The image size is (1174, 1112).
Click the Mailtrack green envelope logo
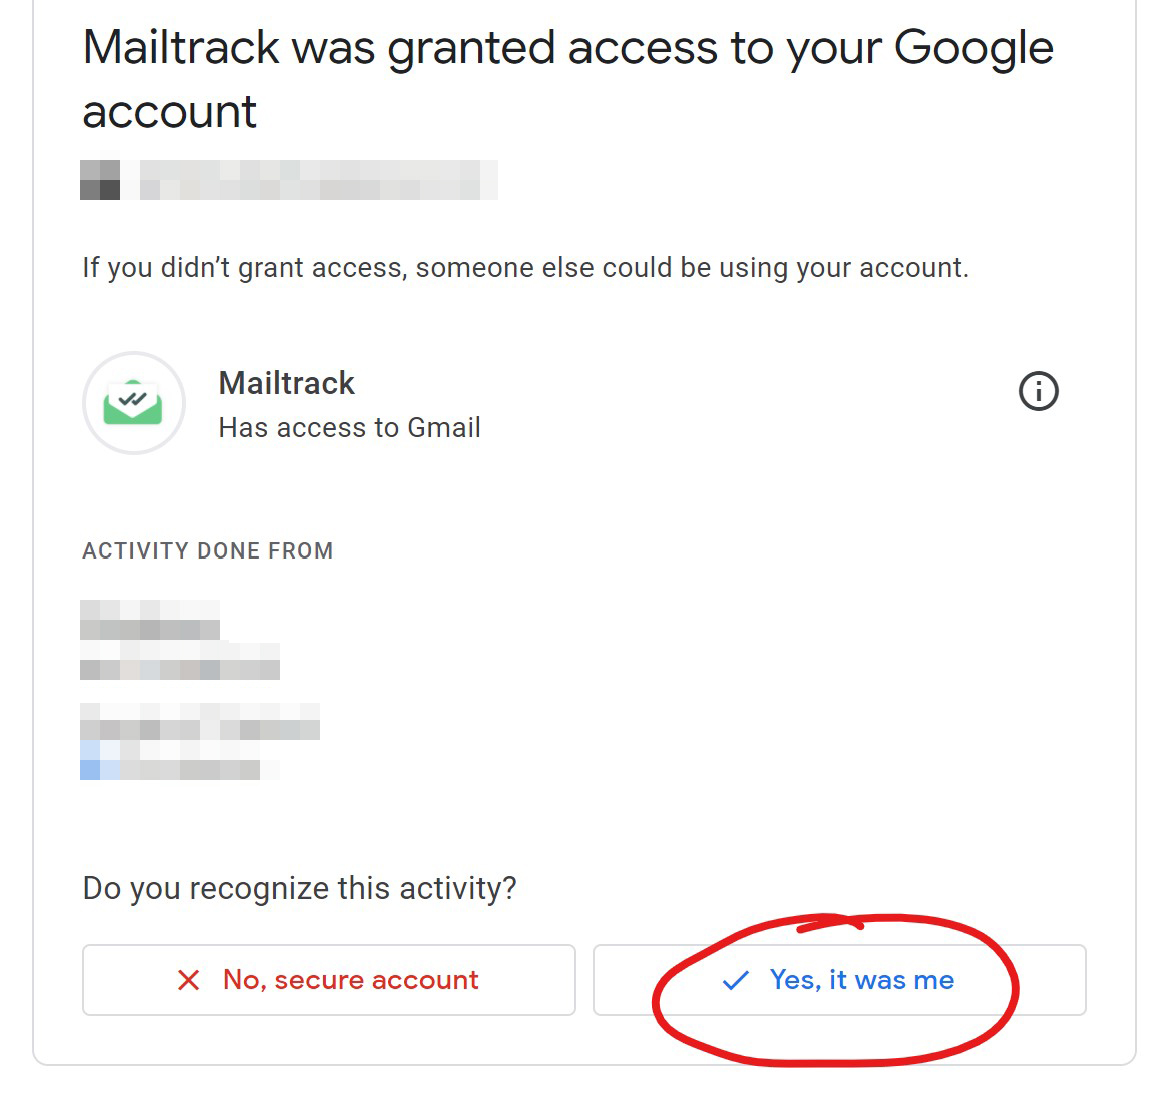(x=133, y=402)
